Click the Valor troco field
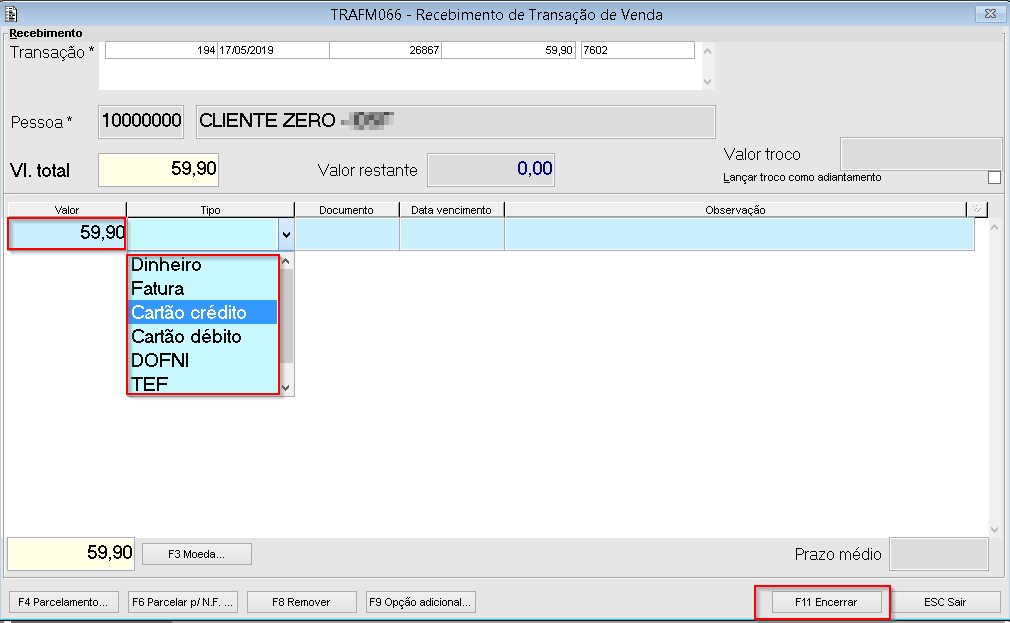Viewport: 1010px width, 623px height. [921, 155]
